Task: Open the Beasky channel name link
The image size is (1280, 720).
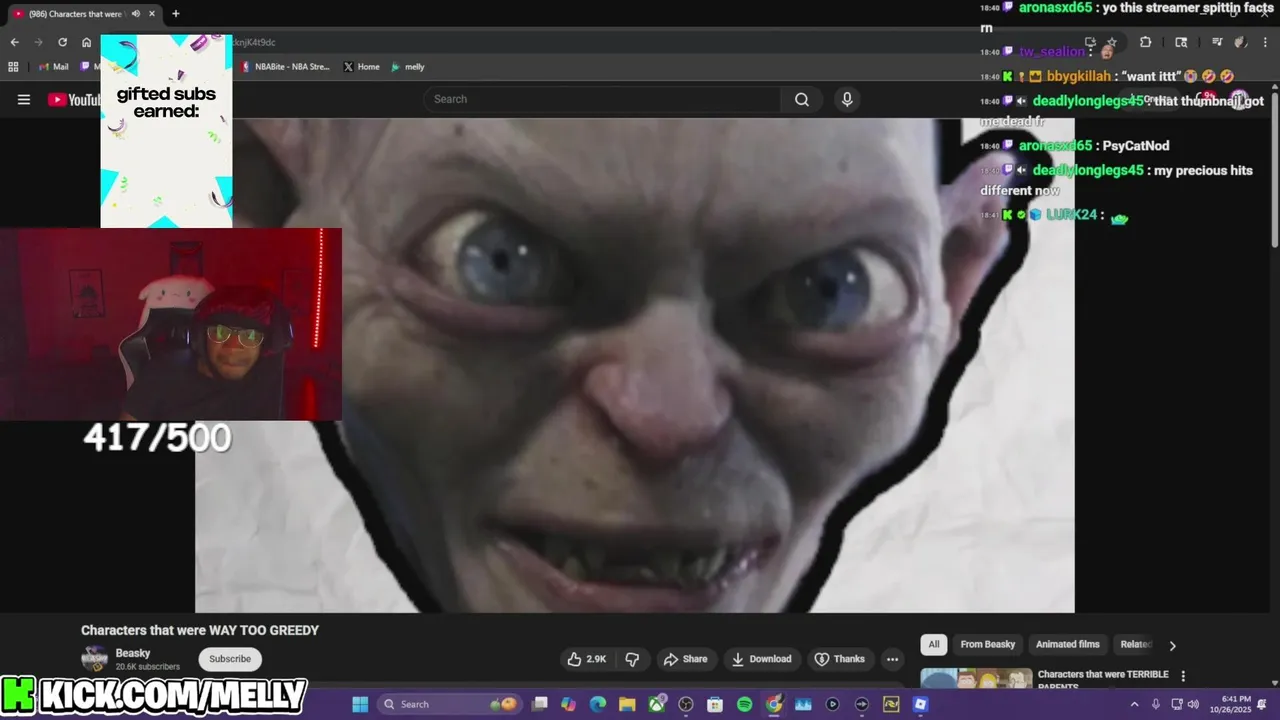Action: click(x=133, y=653)
